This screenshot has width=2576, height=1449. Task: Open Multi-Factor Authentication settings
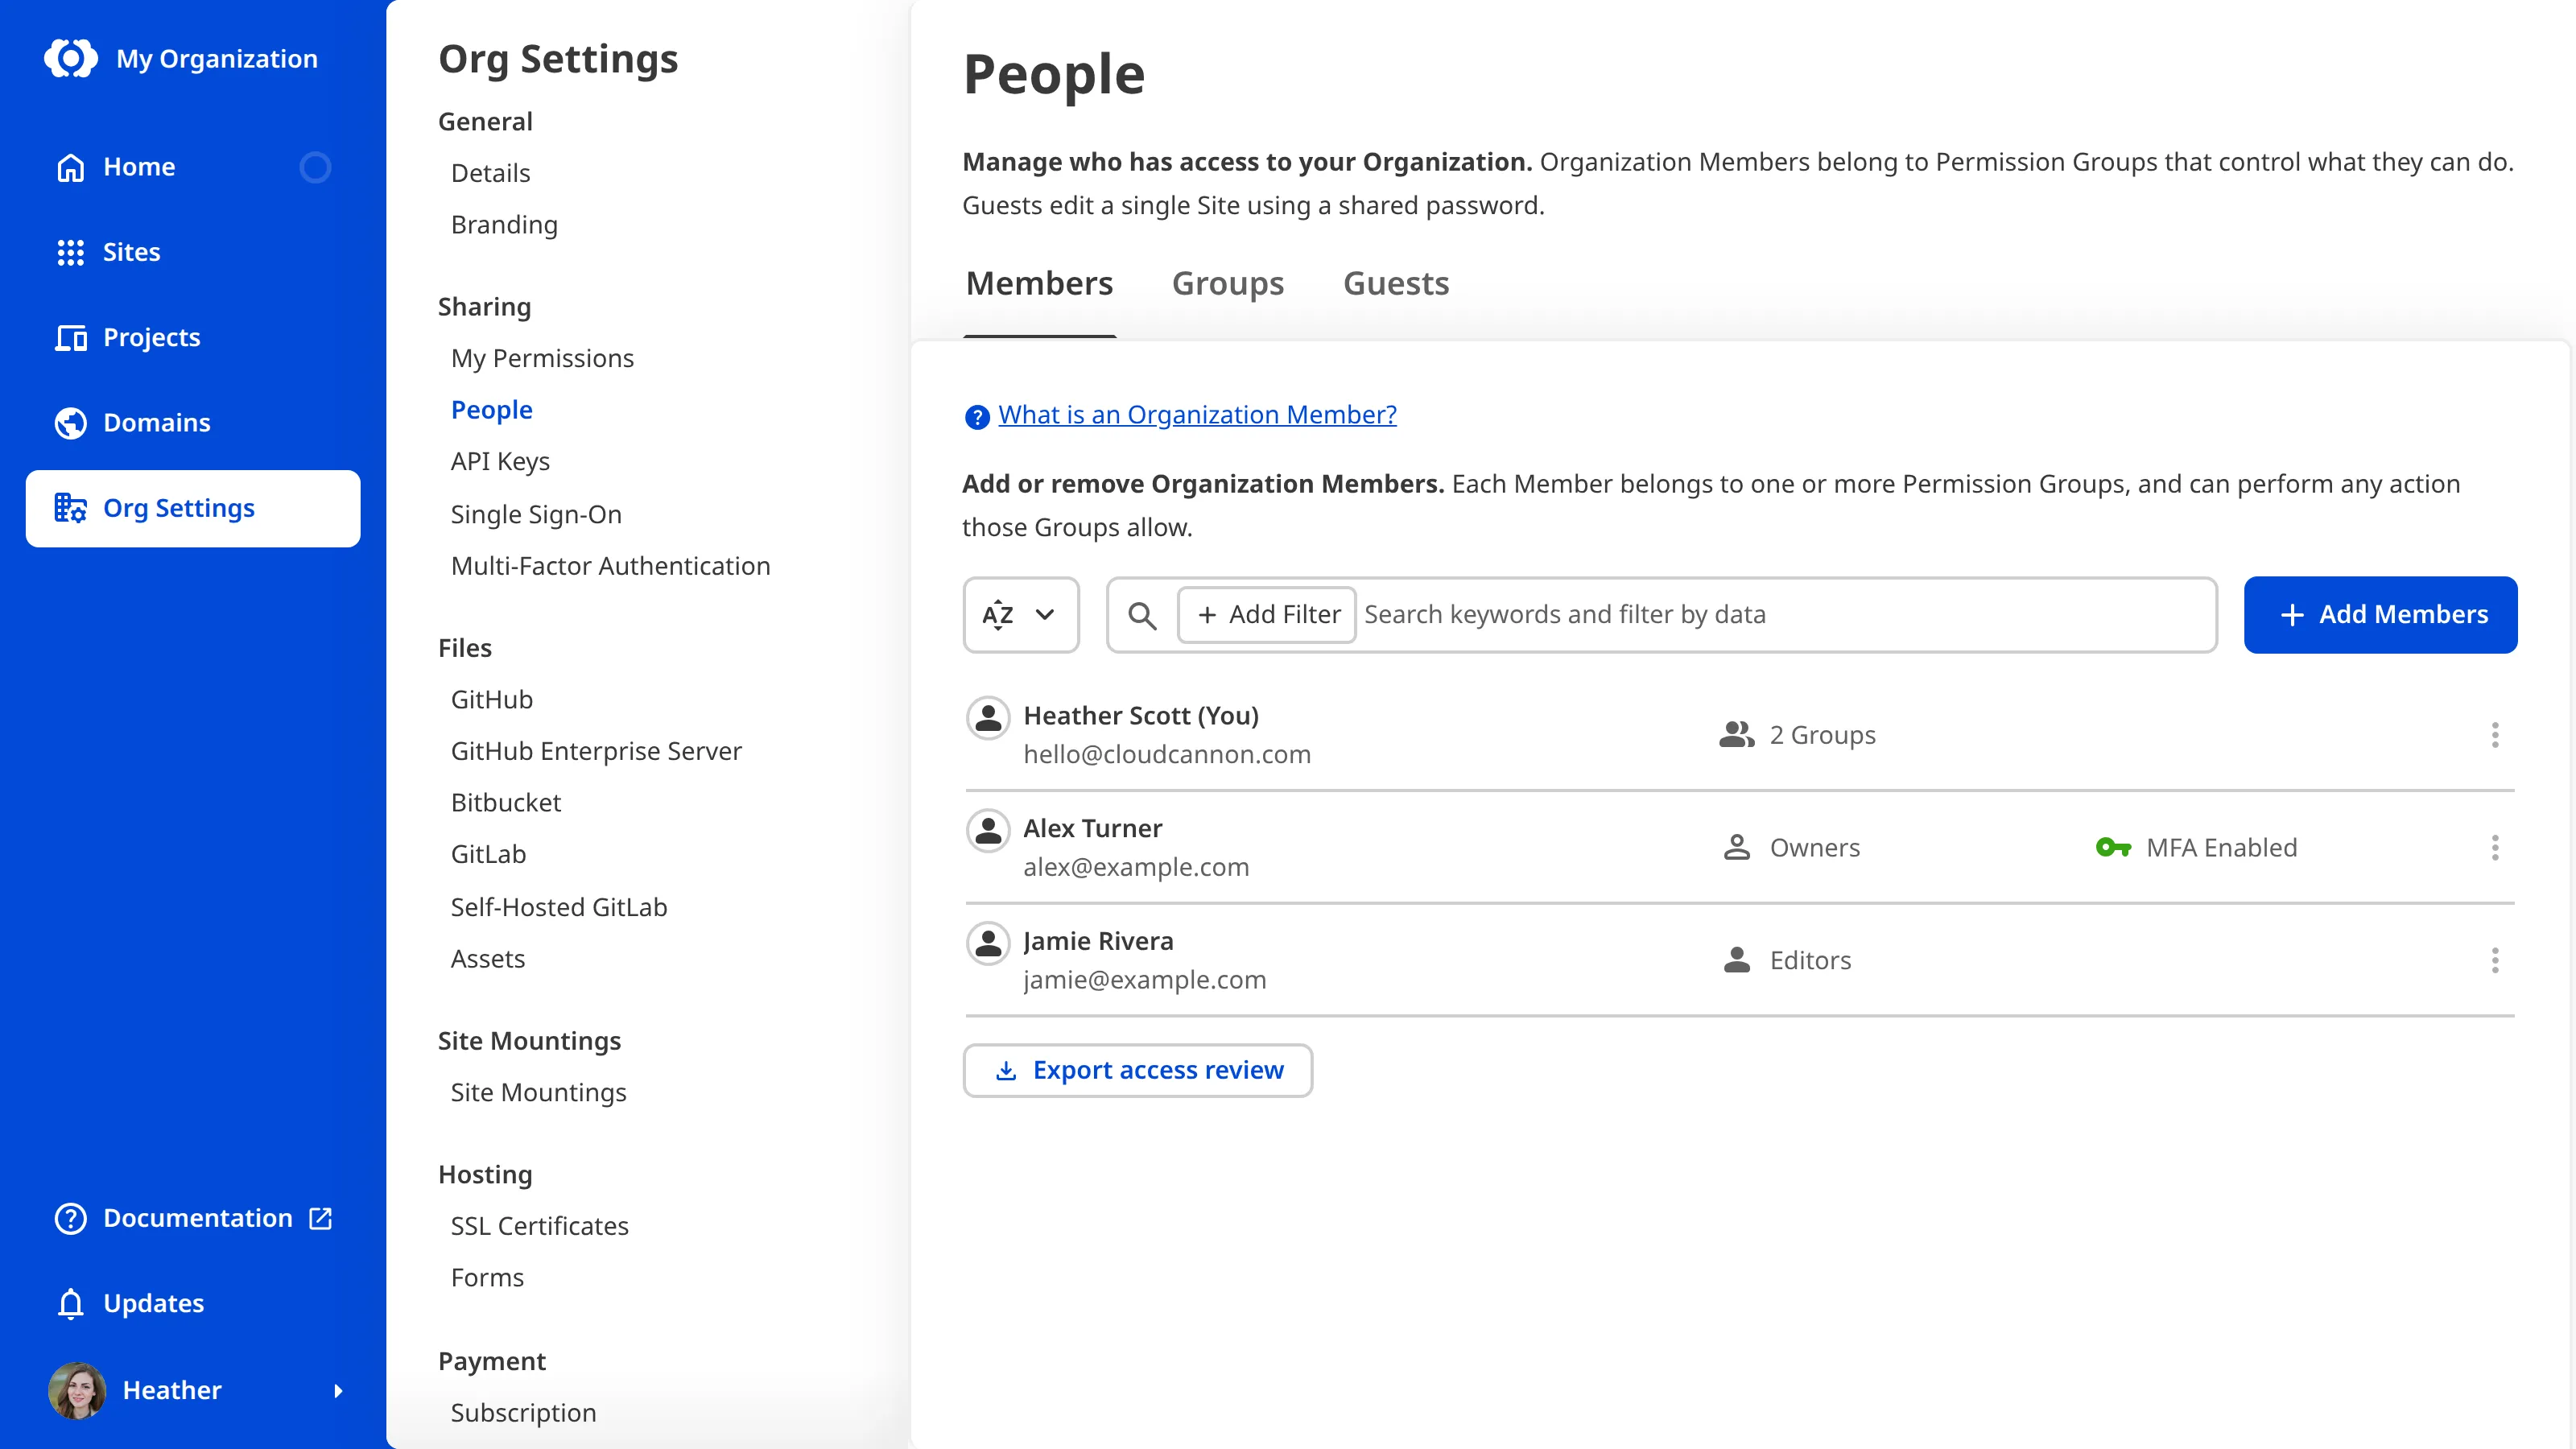[610, 566]
